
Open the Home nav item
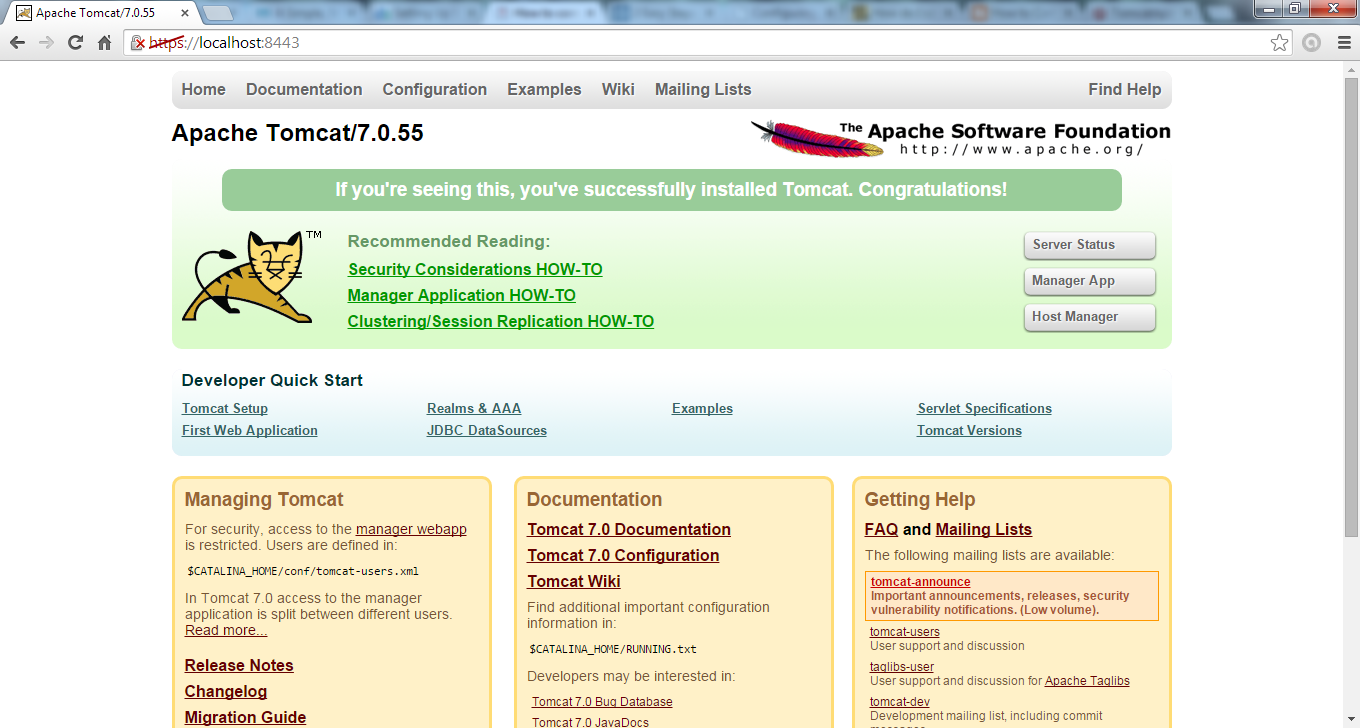204,89
